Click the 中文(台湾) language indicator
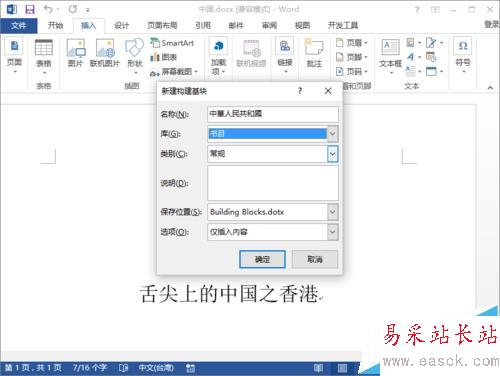This screenshot has height=376, width=500. point(156,368)
